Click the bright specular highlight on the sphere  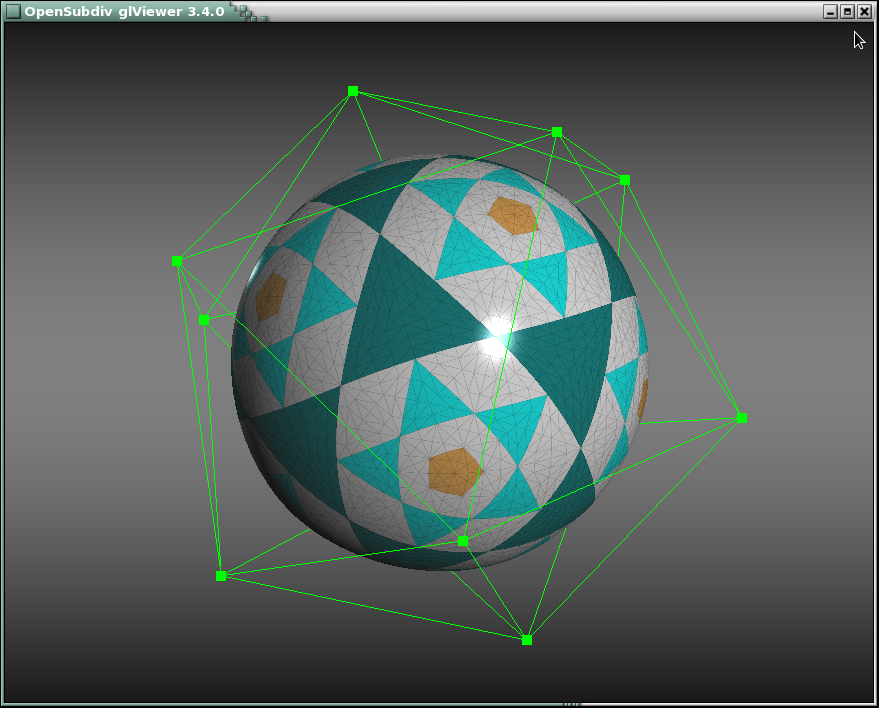(495, 337)
